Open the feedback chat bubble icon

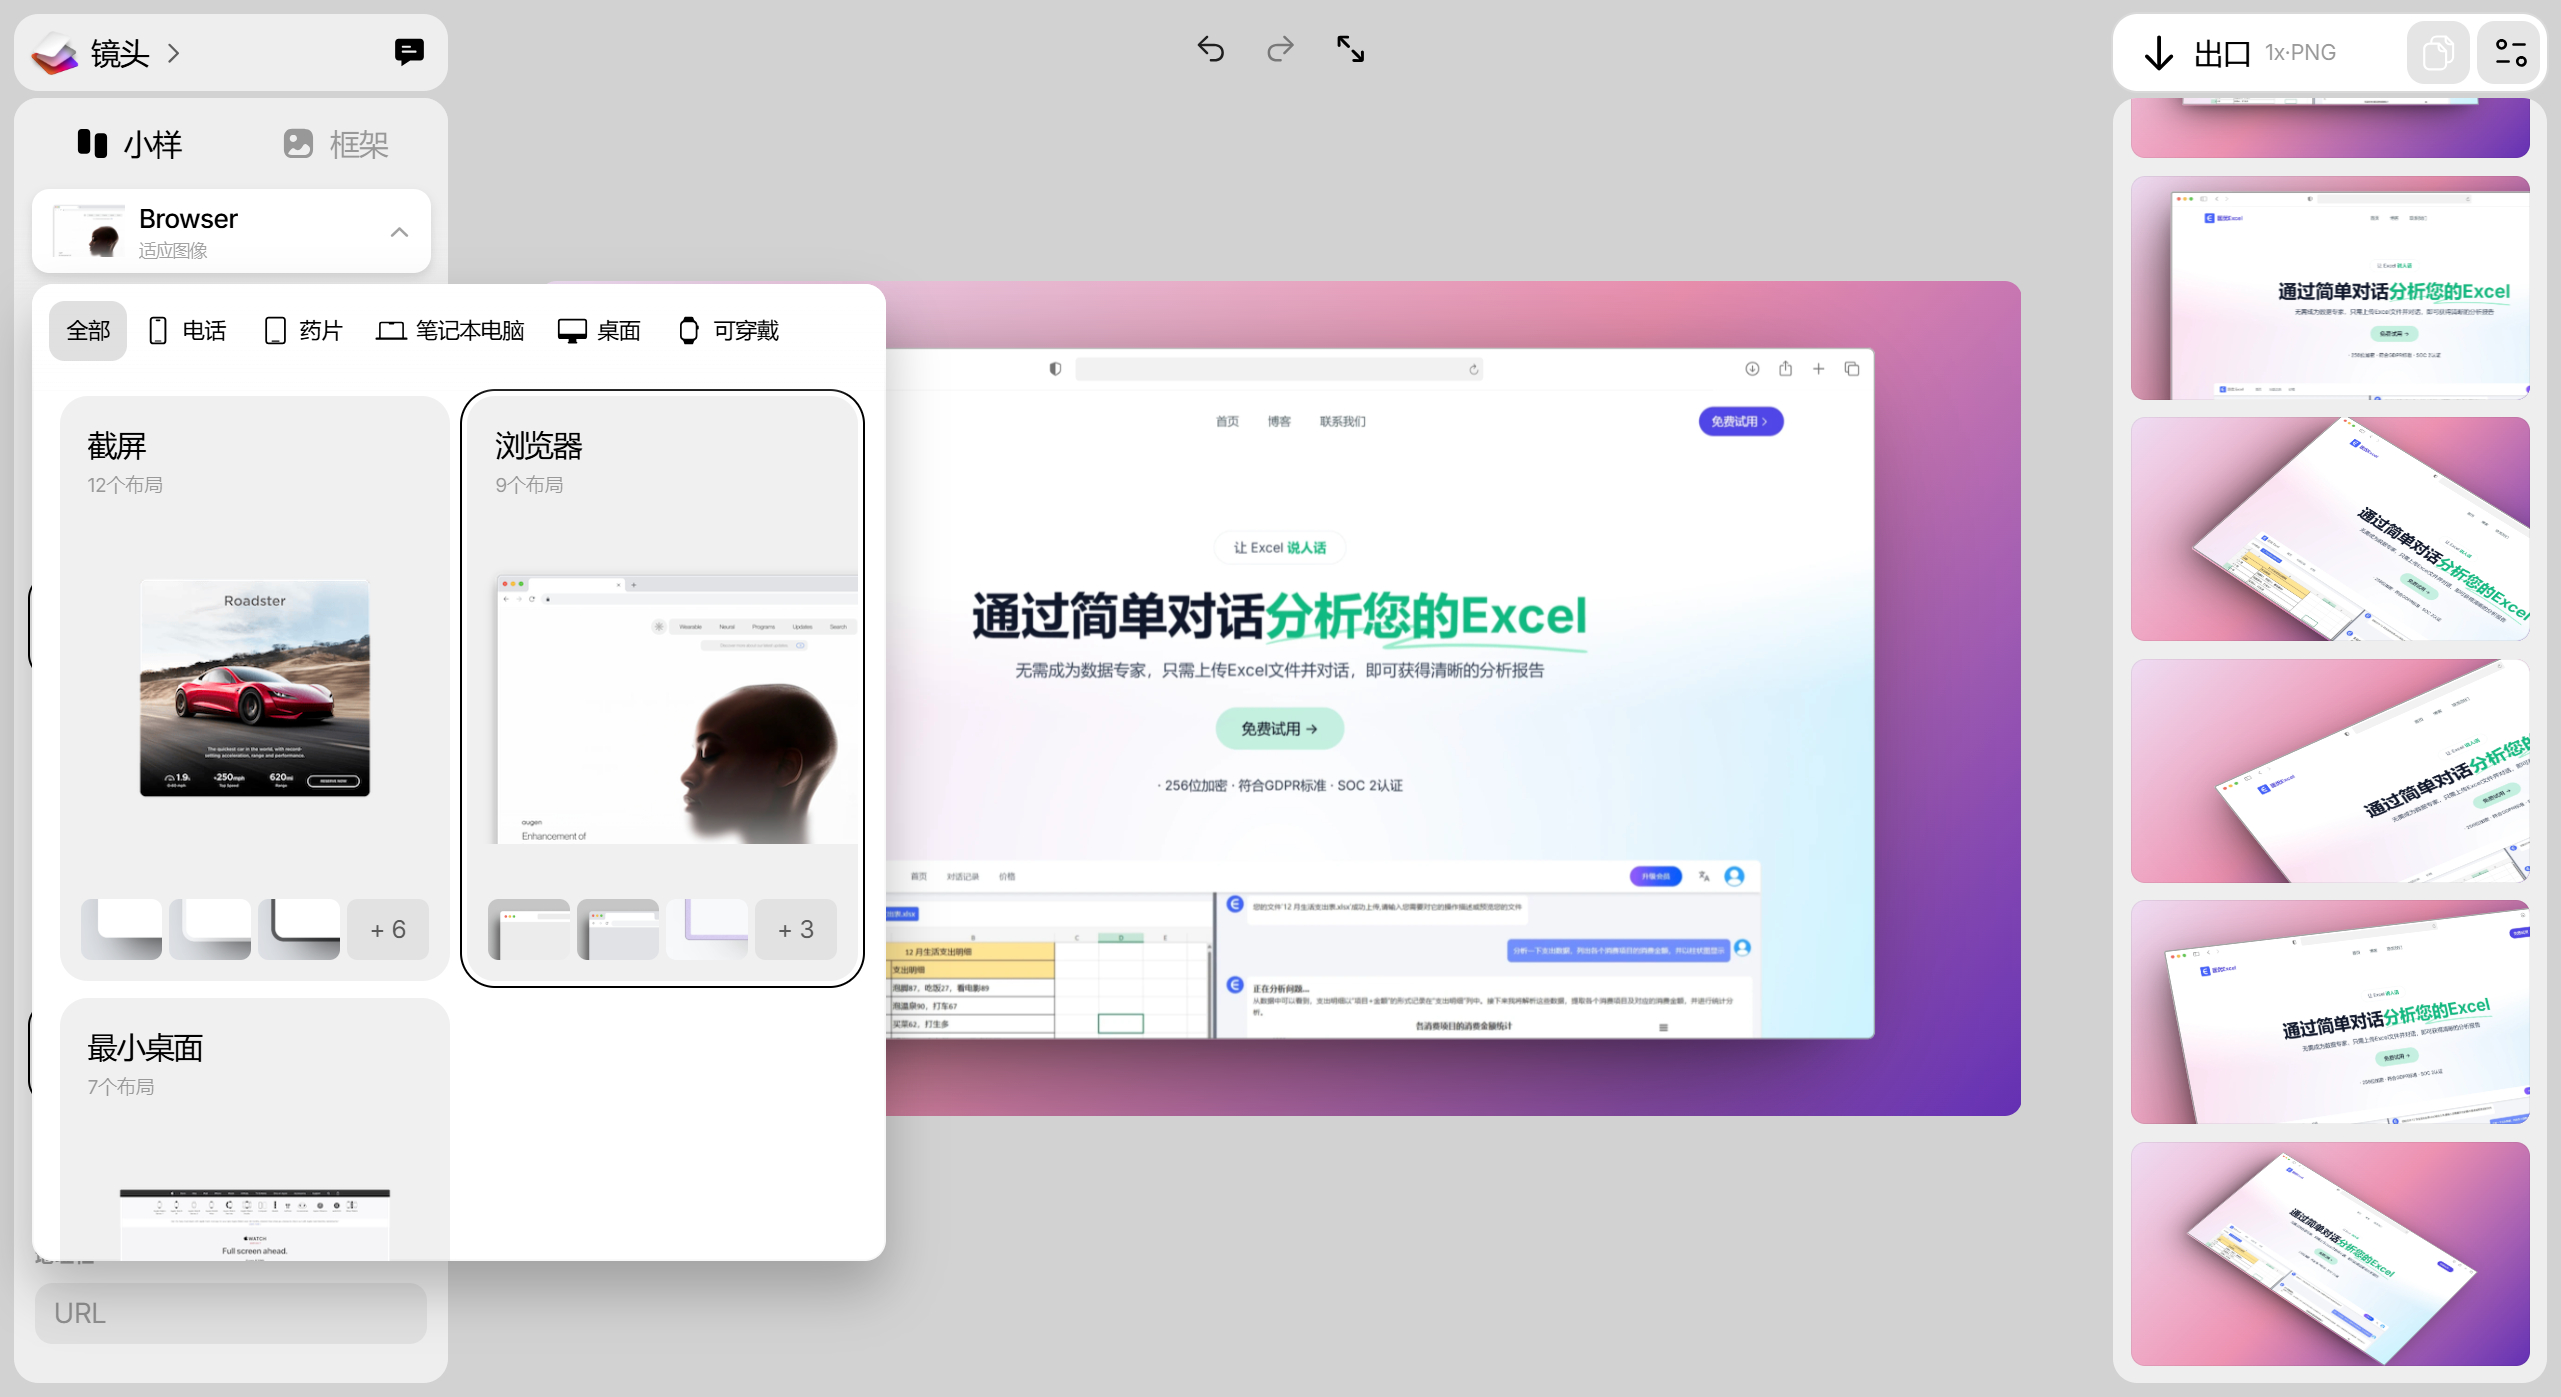coord(408,52)
